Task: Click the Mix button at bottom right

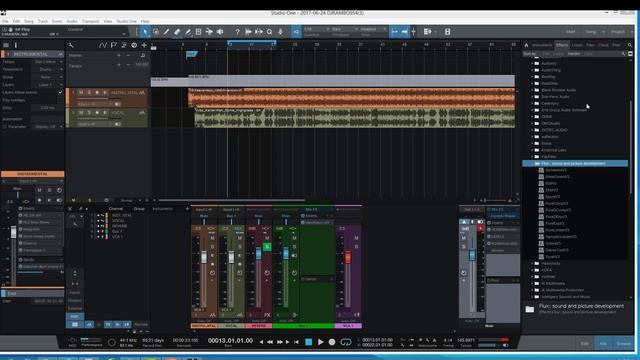Action: [603, 344]
